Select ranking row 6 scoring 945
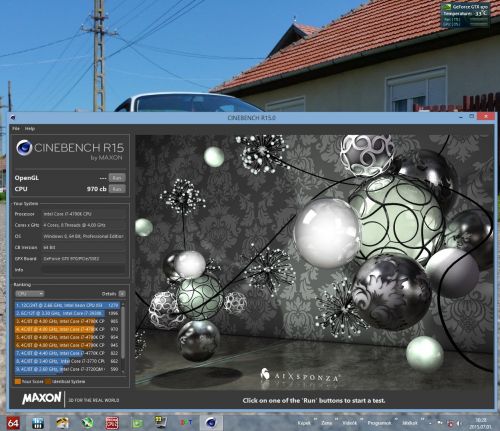Screen dimensions: 500x431 [67, 345]
